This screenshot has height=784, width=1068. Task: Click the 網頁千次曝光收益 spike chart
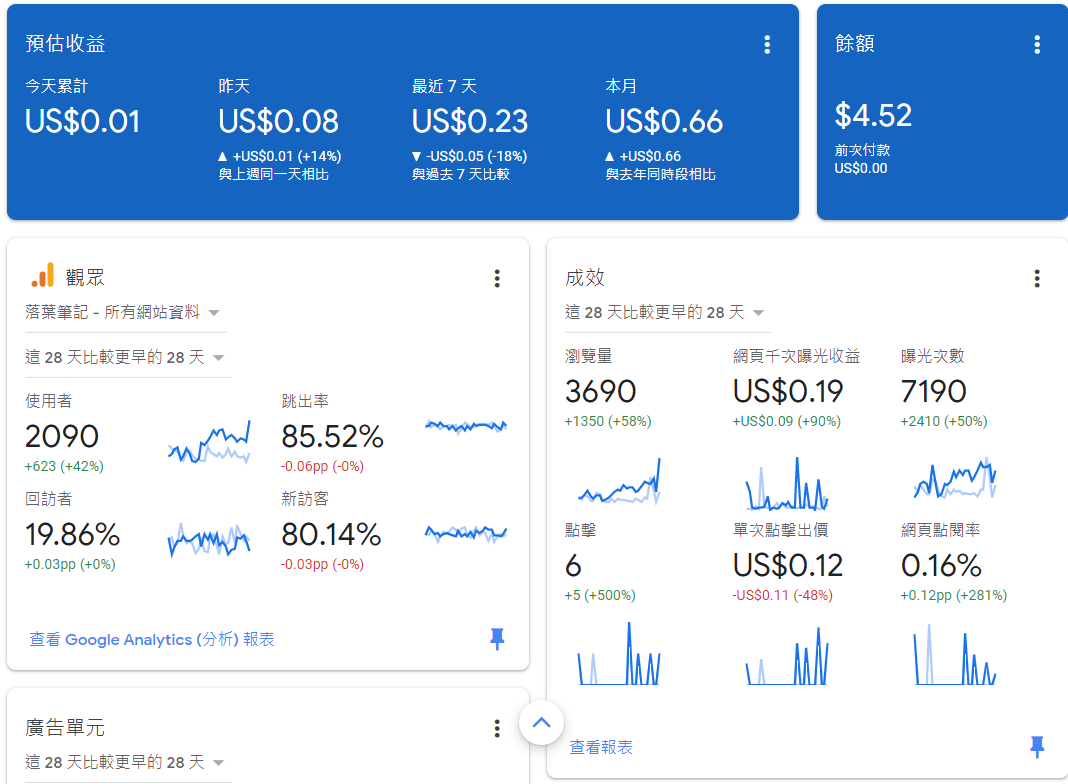786,484
